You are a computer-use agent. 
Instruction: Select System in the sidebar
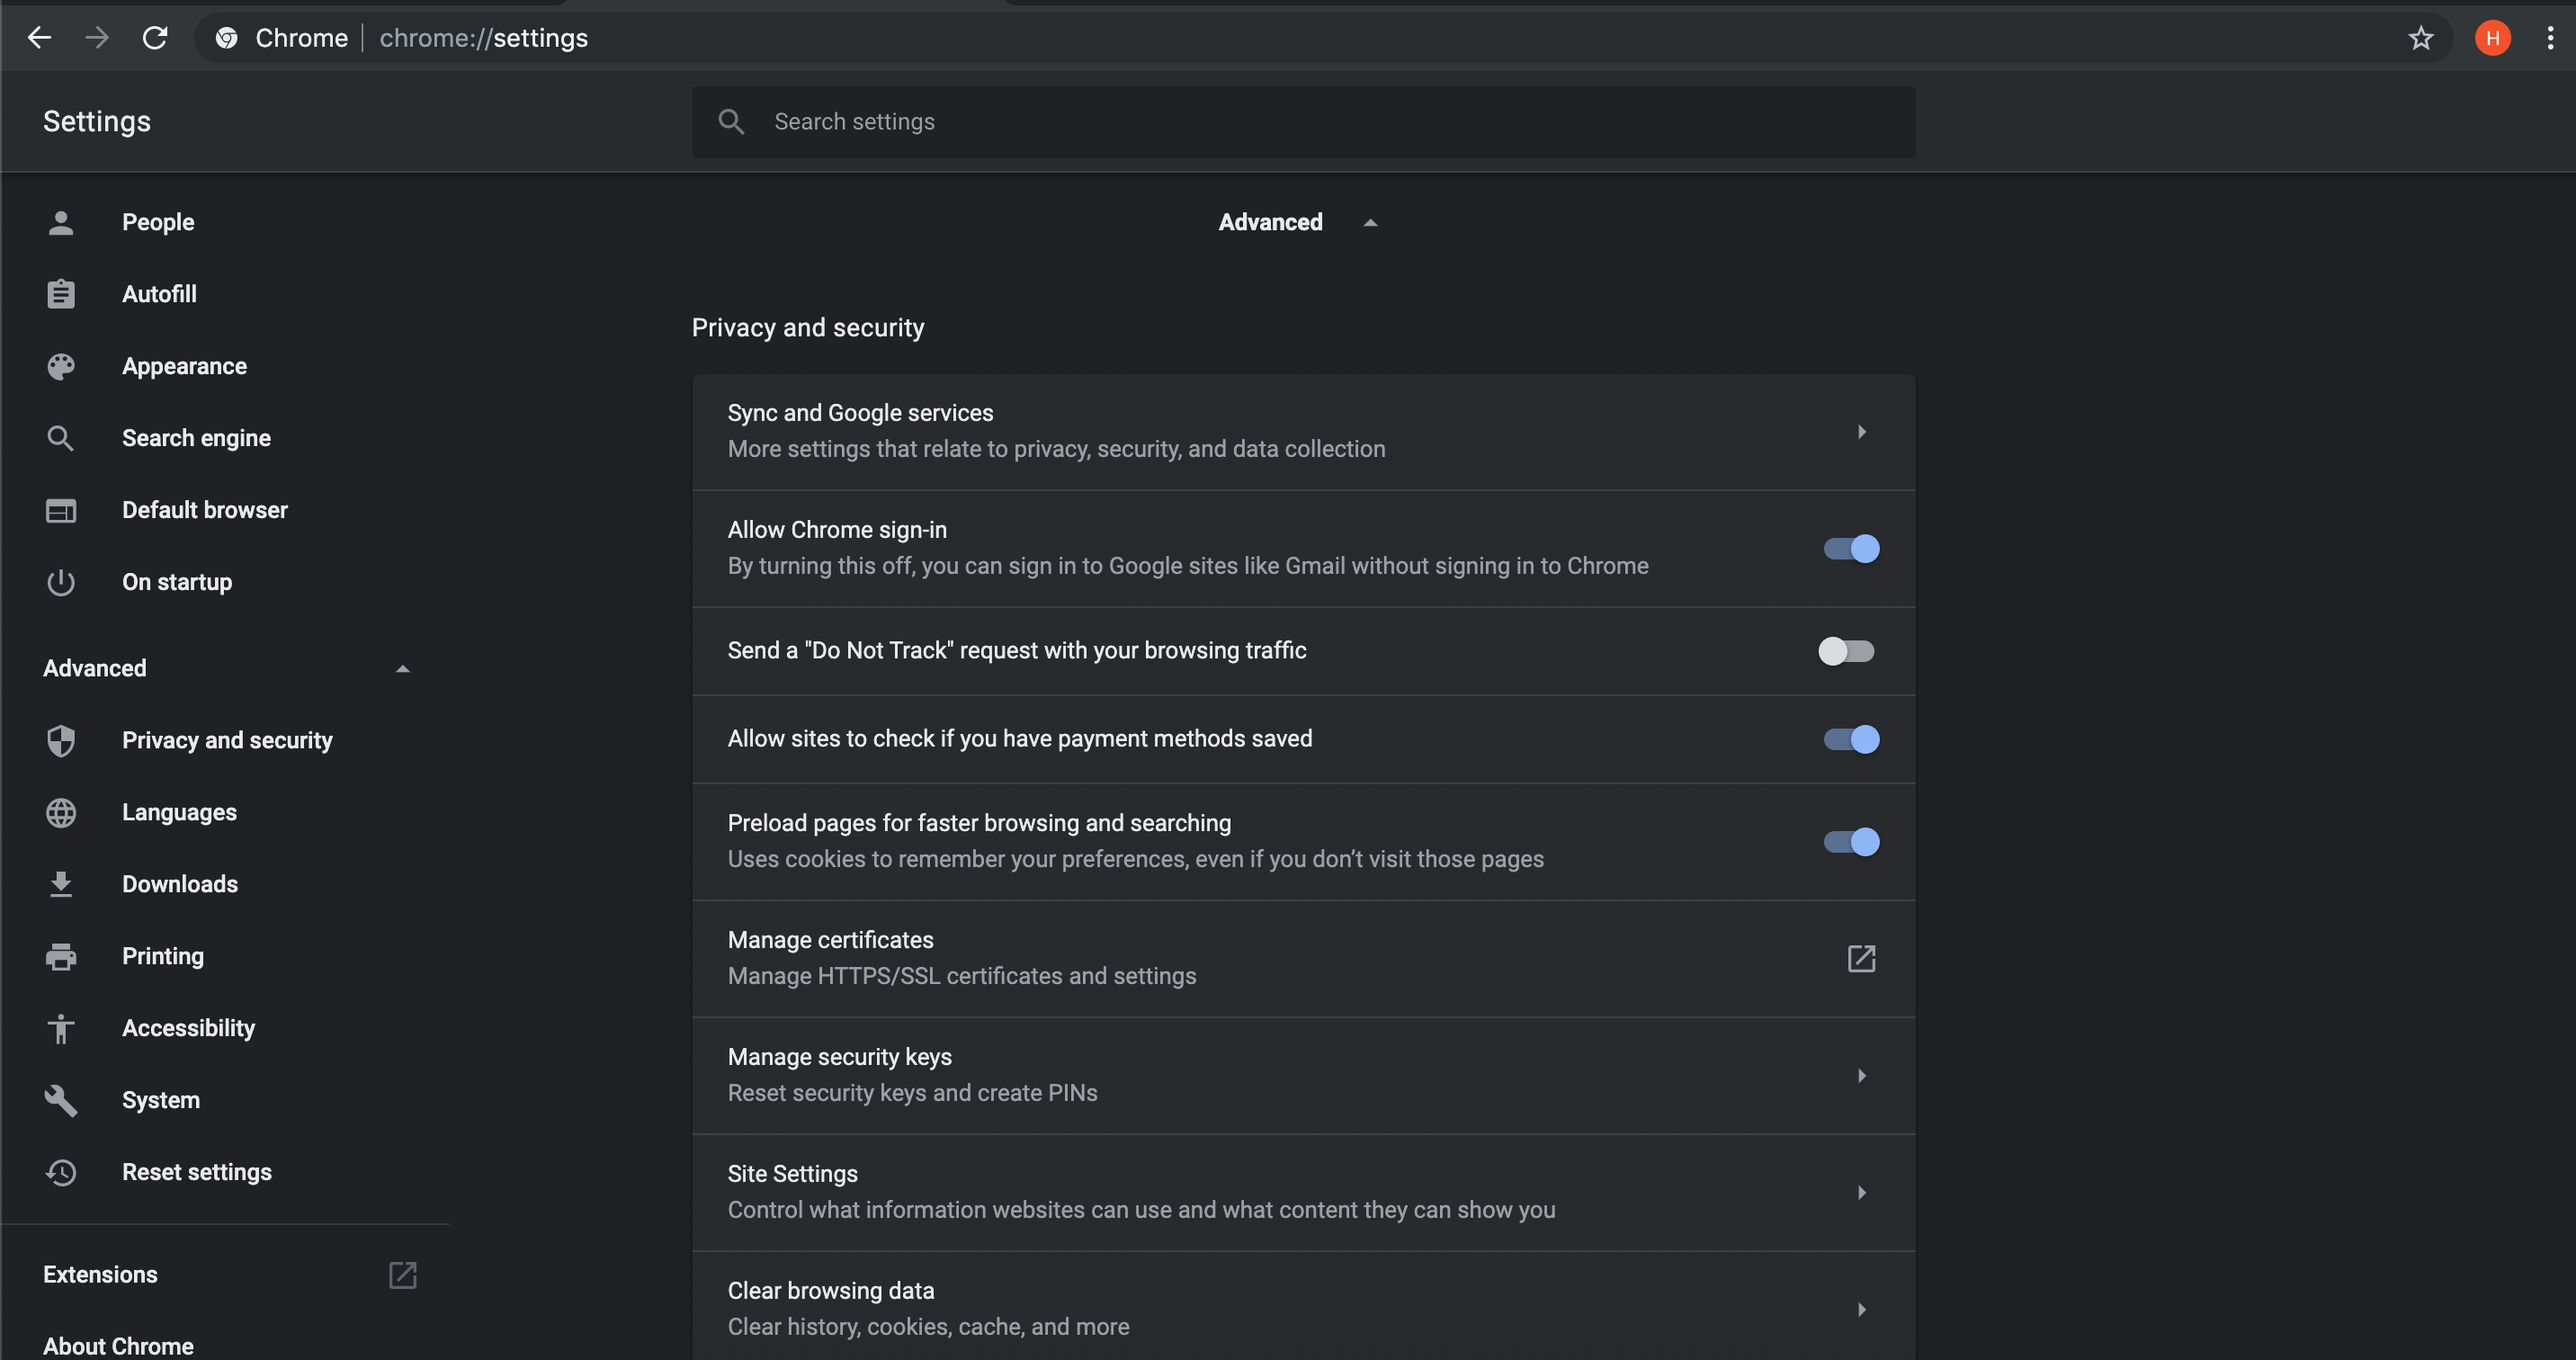pos(161,1100)
